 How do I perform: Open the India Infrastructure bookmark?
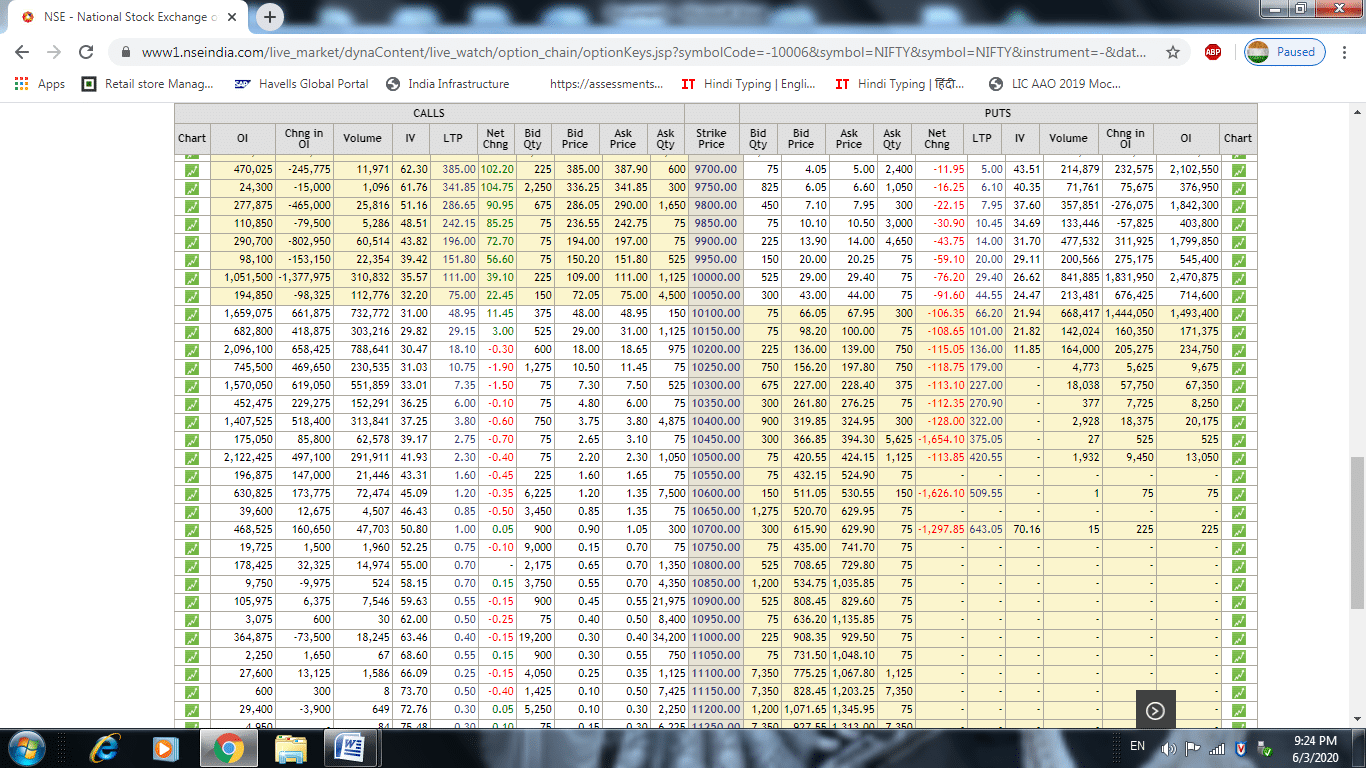click(448, 84)
